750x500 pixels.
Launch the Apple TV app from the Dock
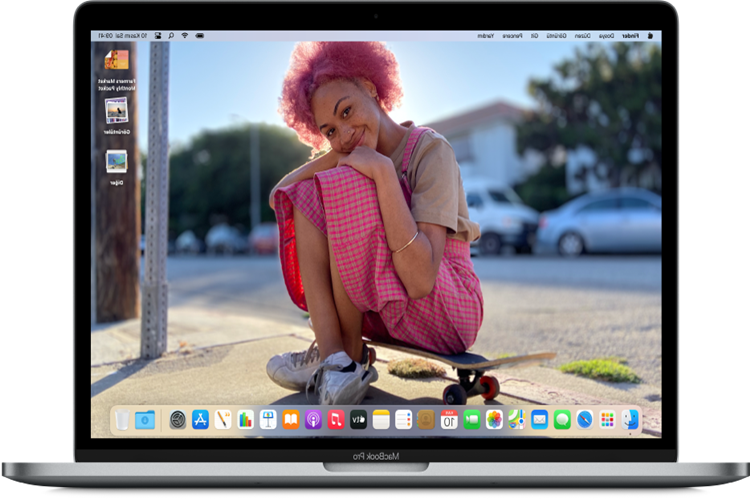click(358, 420)
